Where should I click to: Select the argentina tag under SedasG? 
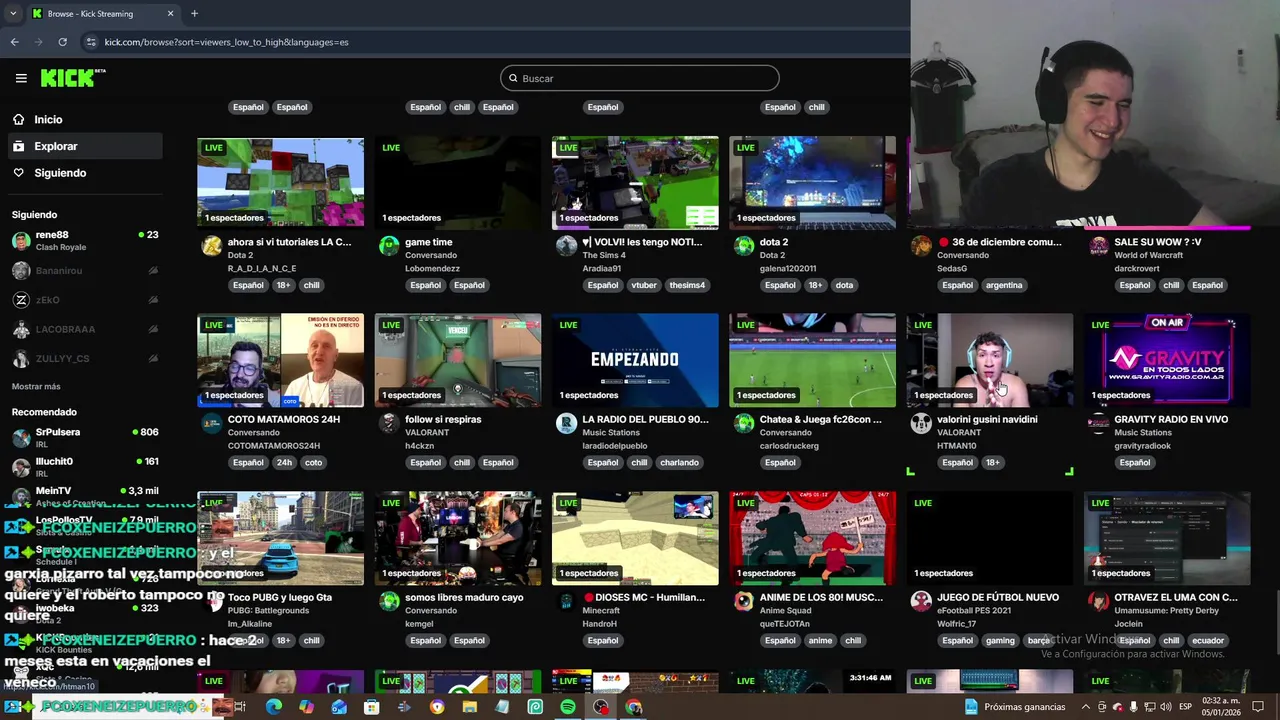coord(1004,285)
